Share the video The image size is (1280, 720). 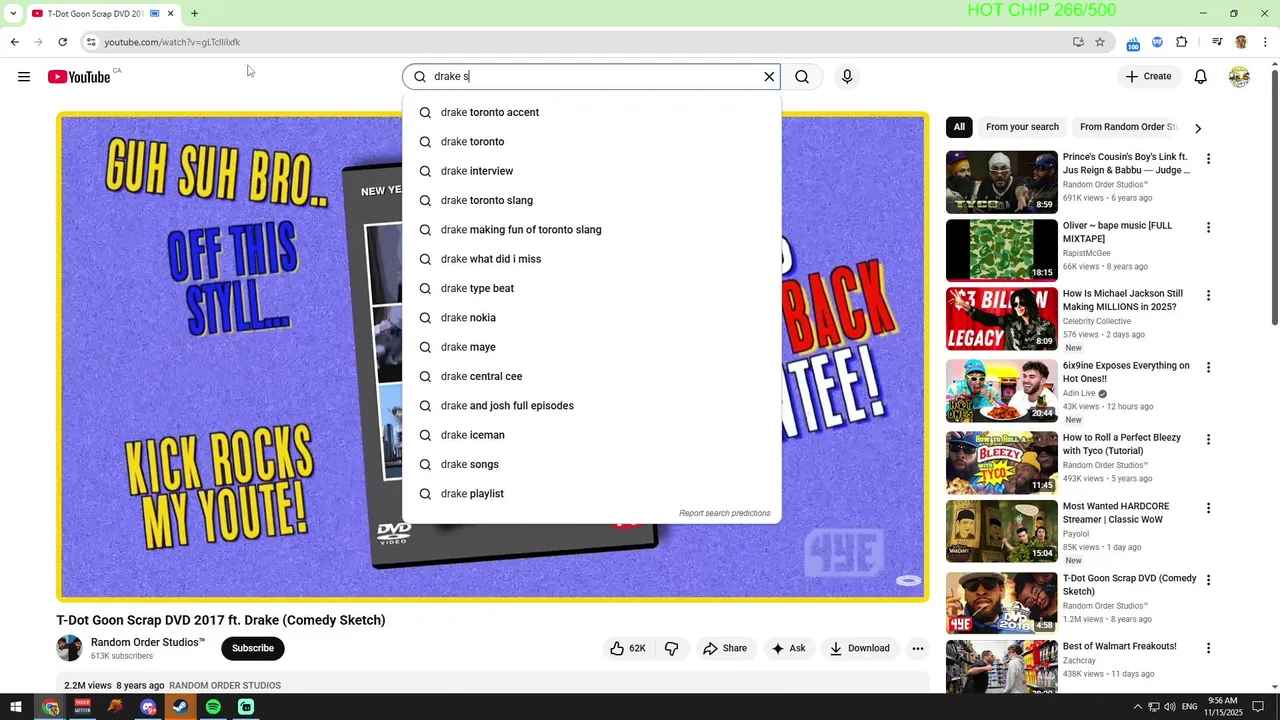[x=725, y=648]
